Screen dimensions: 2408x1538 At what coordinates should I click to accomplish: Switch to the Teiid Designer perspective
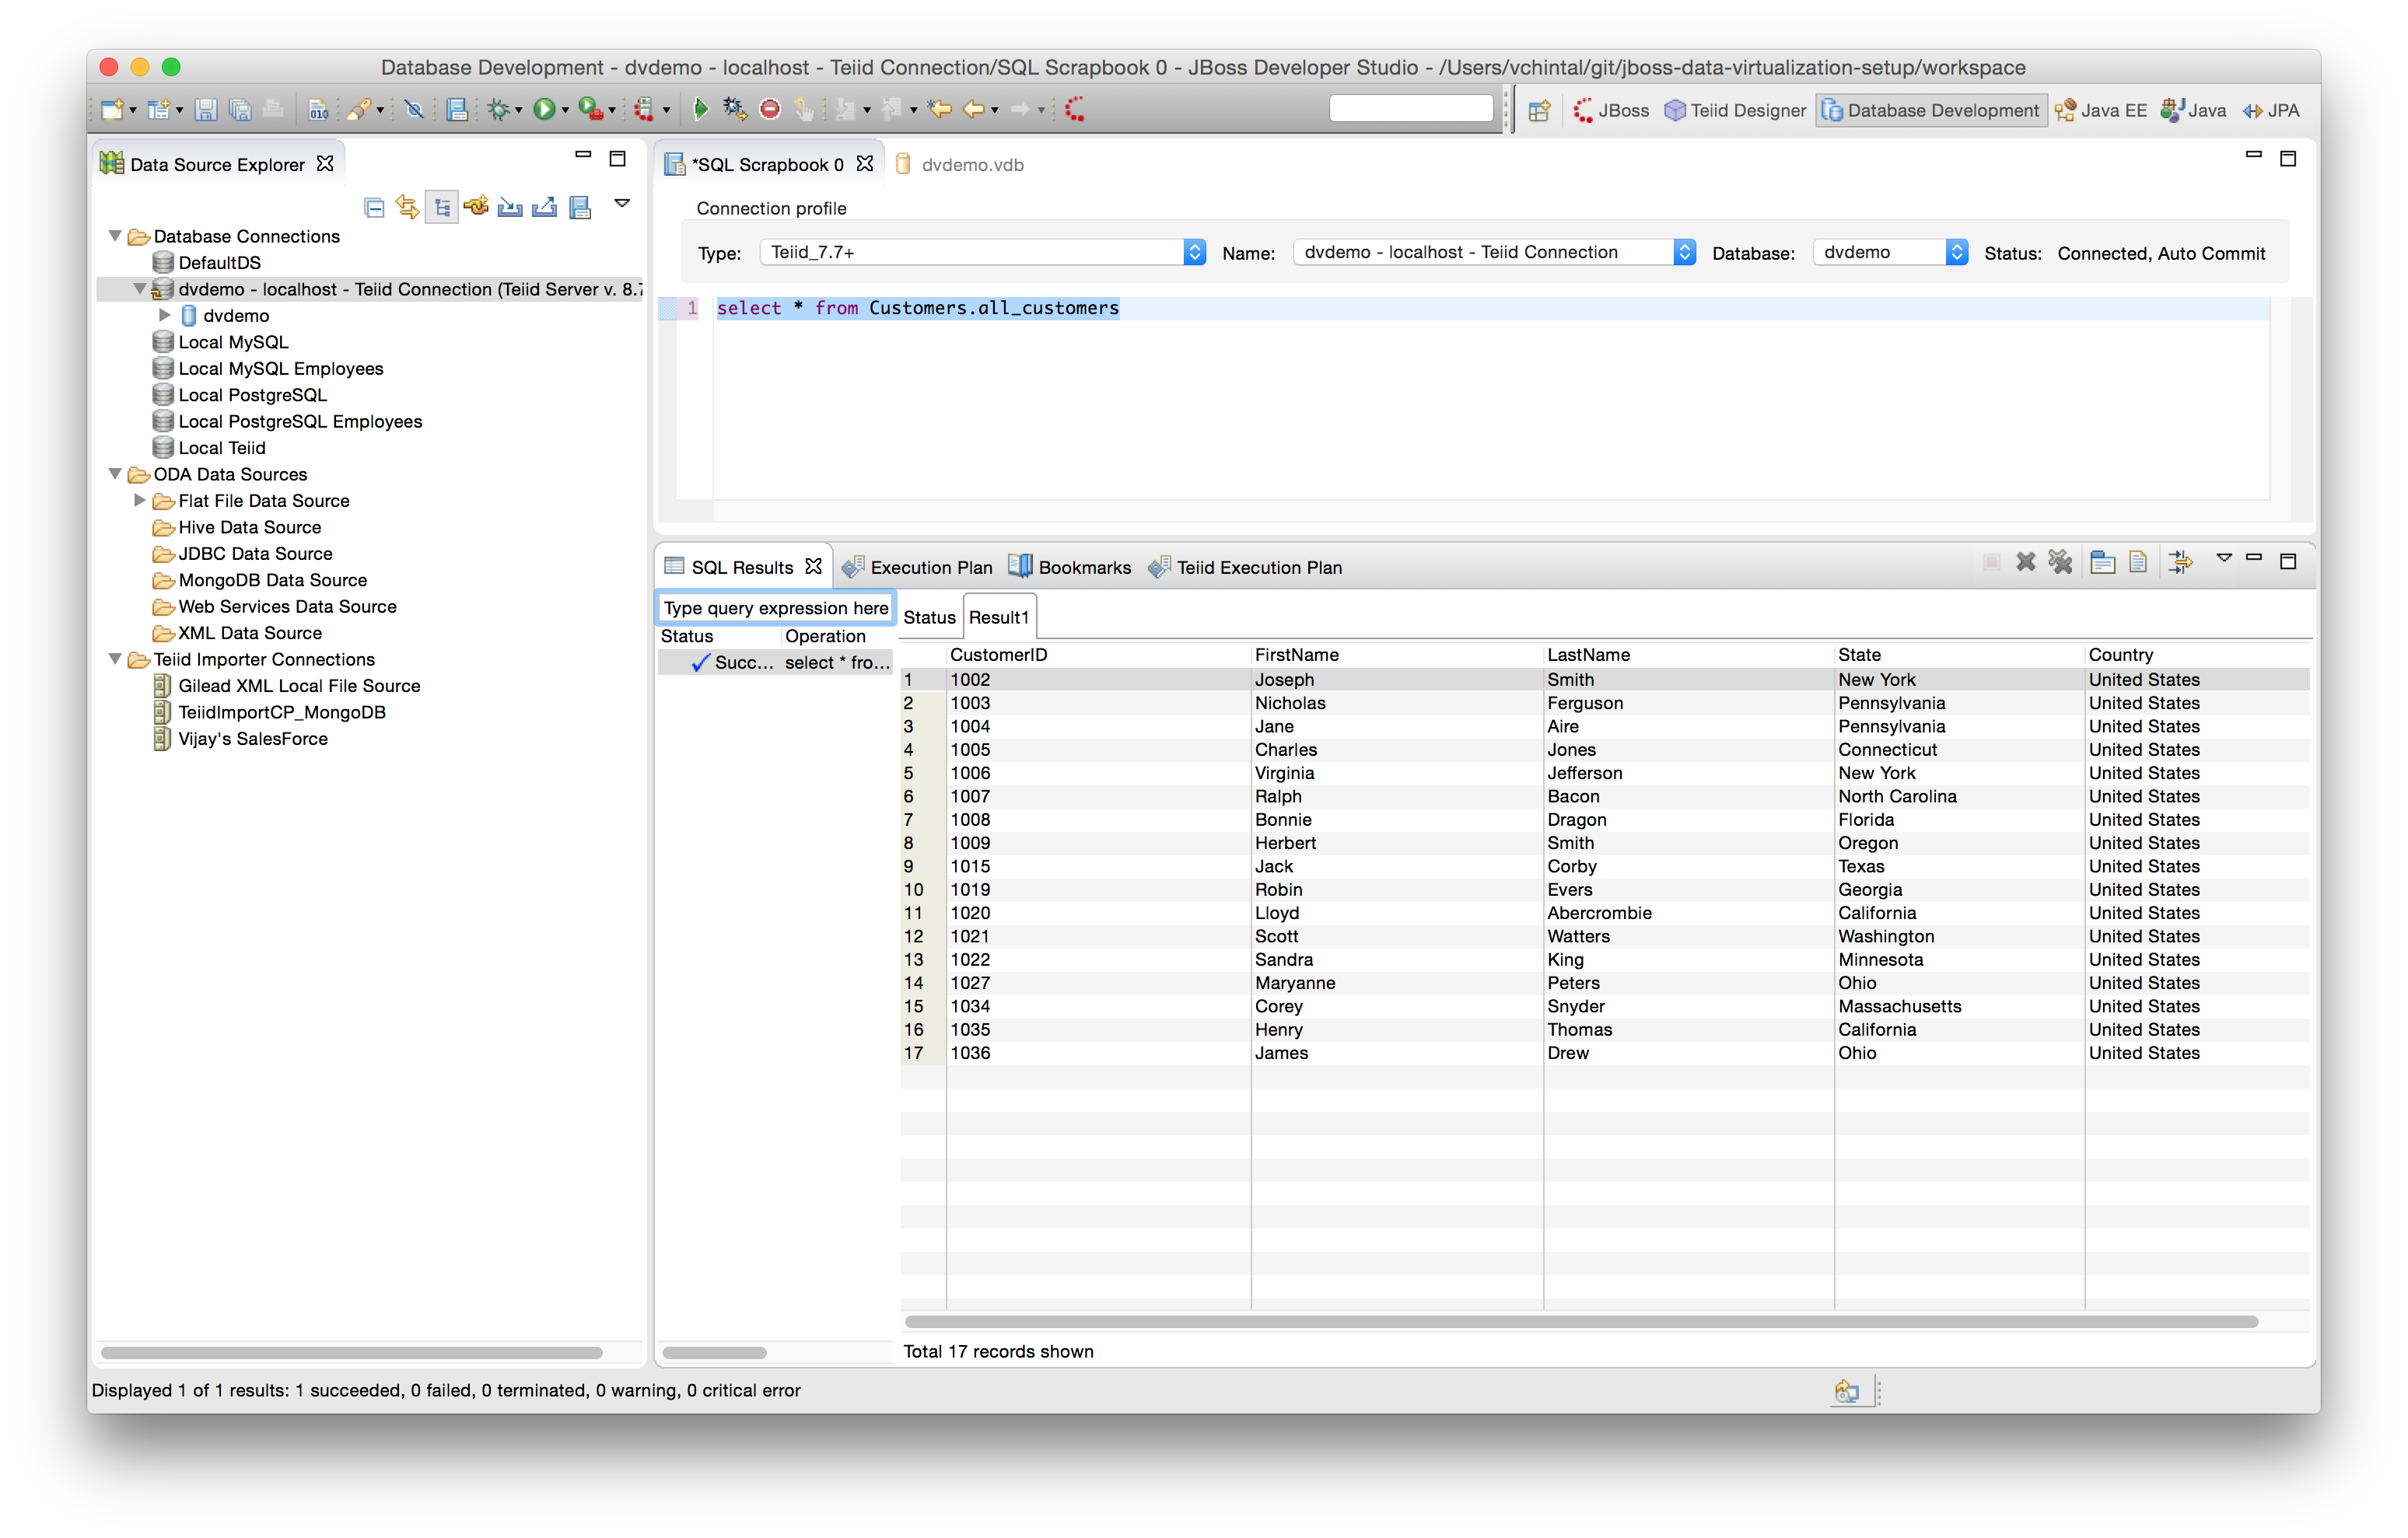[1735, 110]
